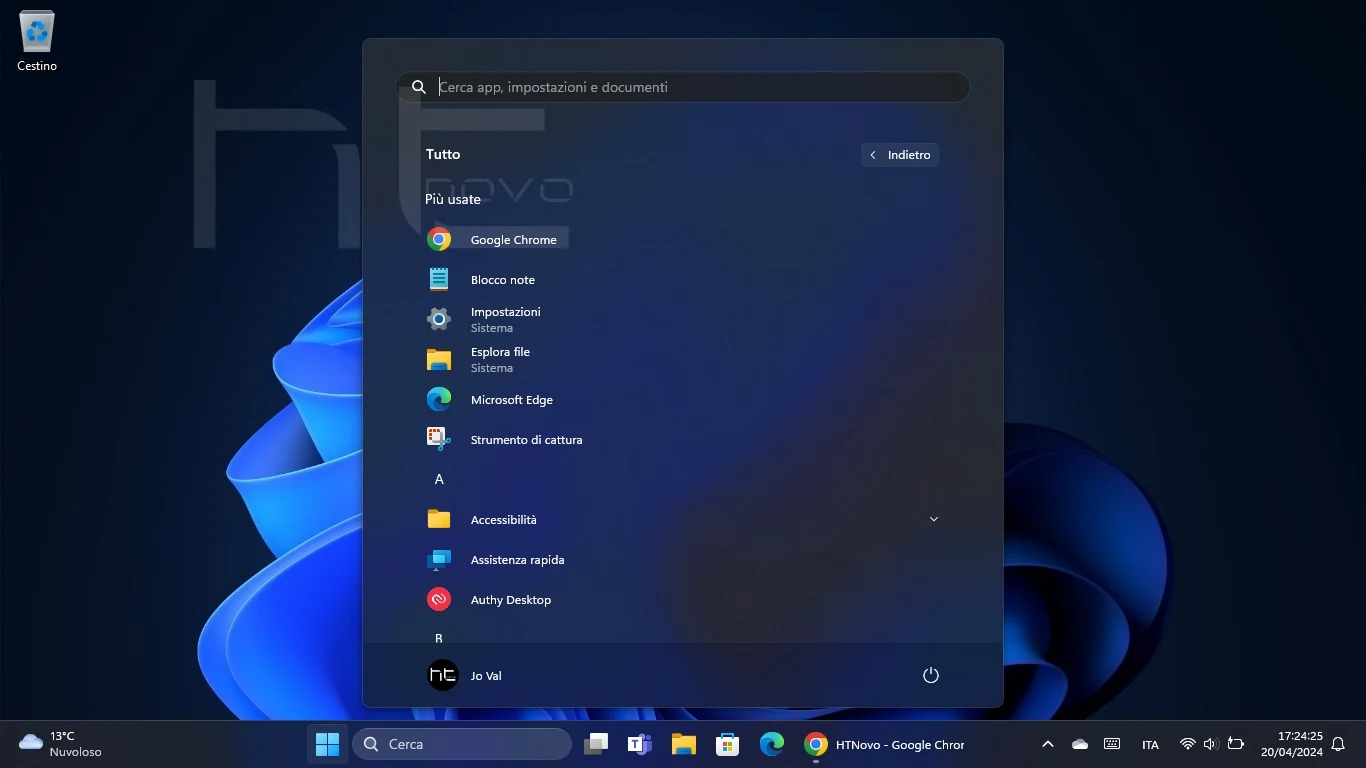Click the ITA language indicator
The width and height of the screenshot is (1366, 768).
(x=1150, y=744)
